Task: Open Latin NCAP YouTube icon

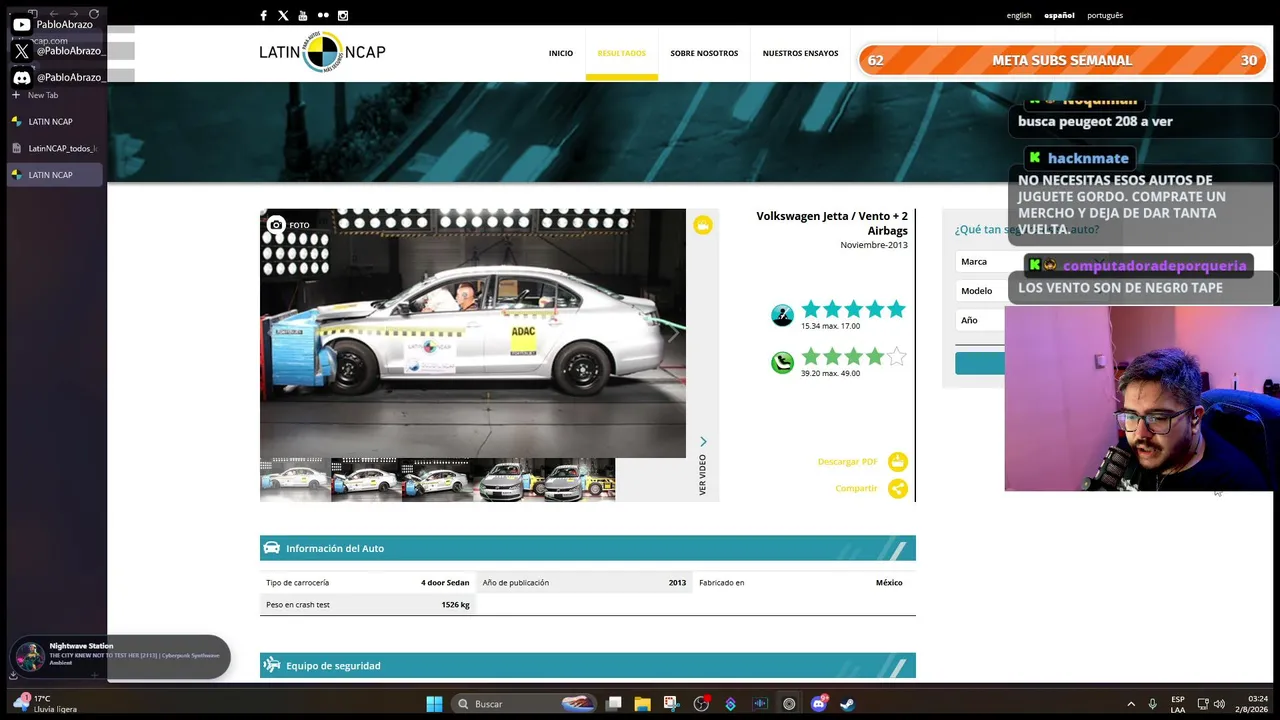Action: coord(303,15)
